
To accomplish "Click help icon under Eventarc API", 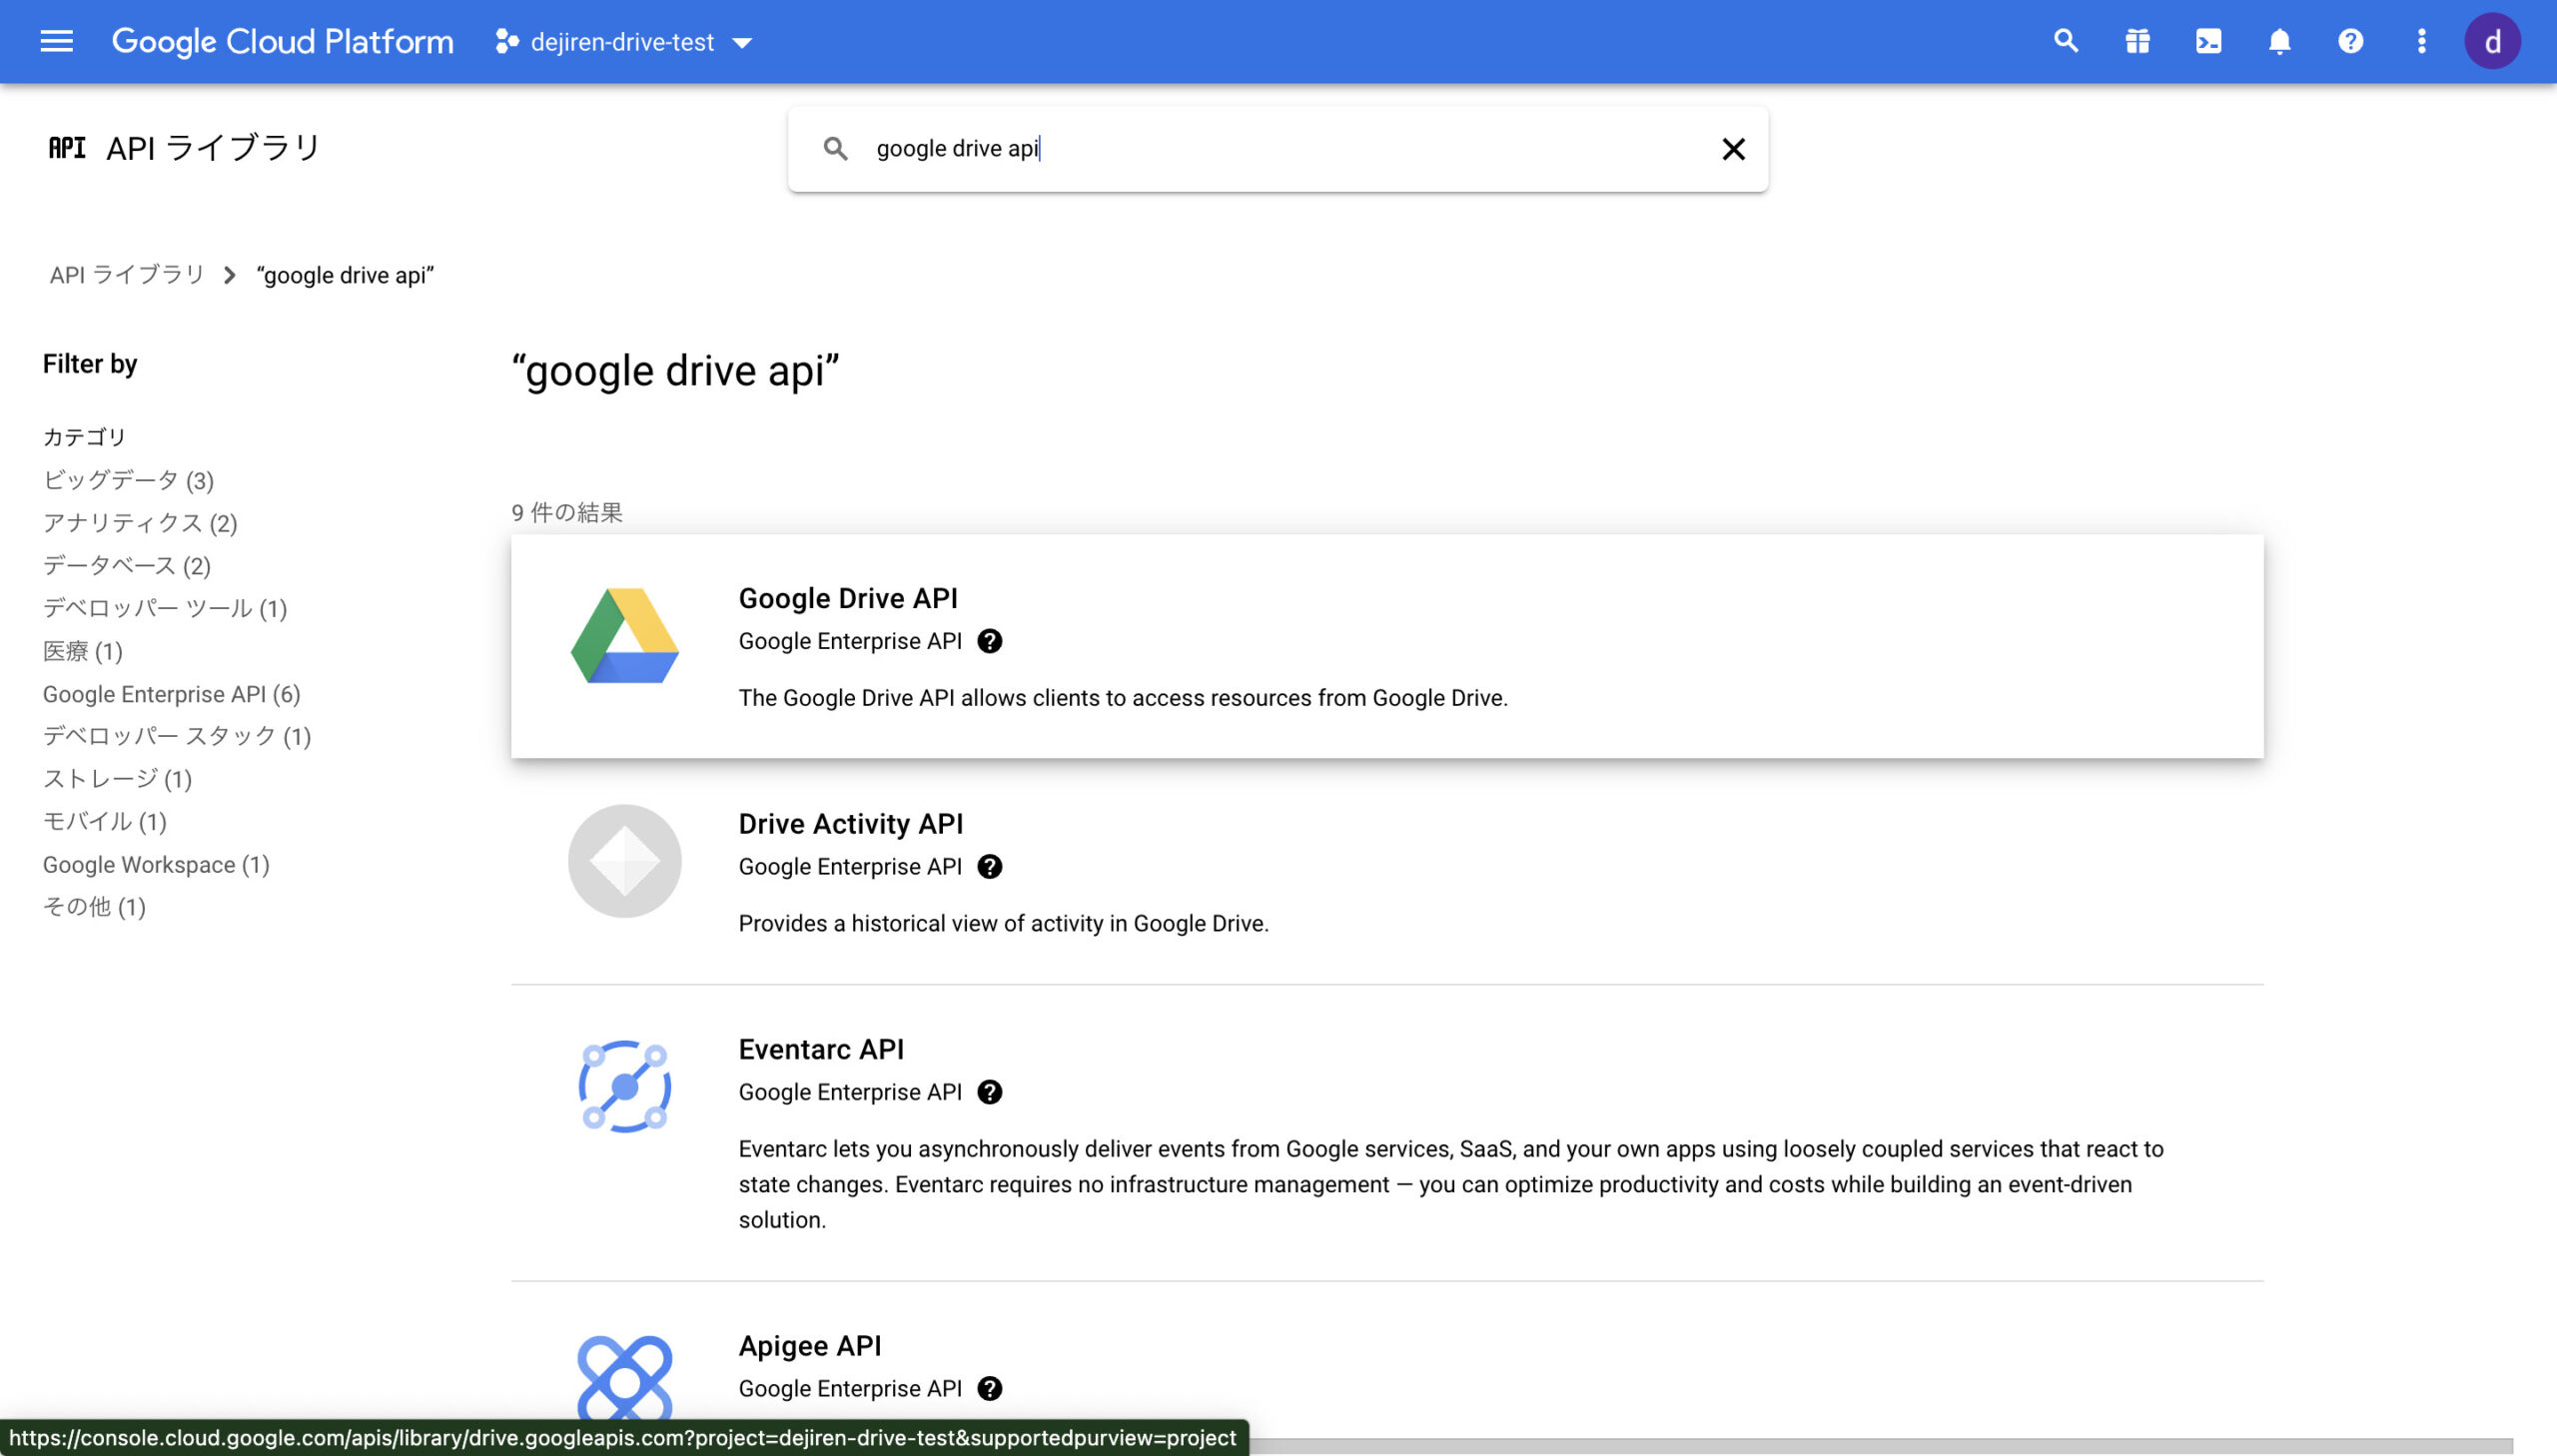I will (989, 1092).
